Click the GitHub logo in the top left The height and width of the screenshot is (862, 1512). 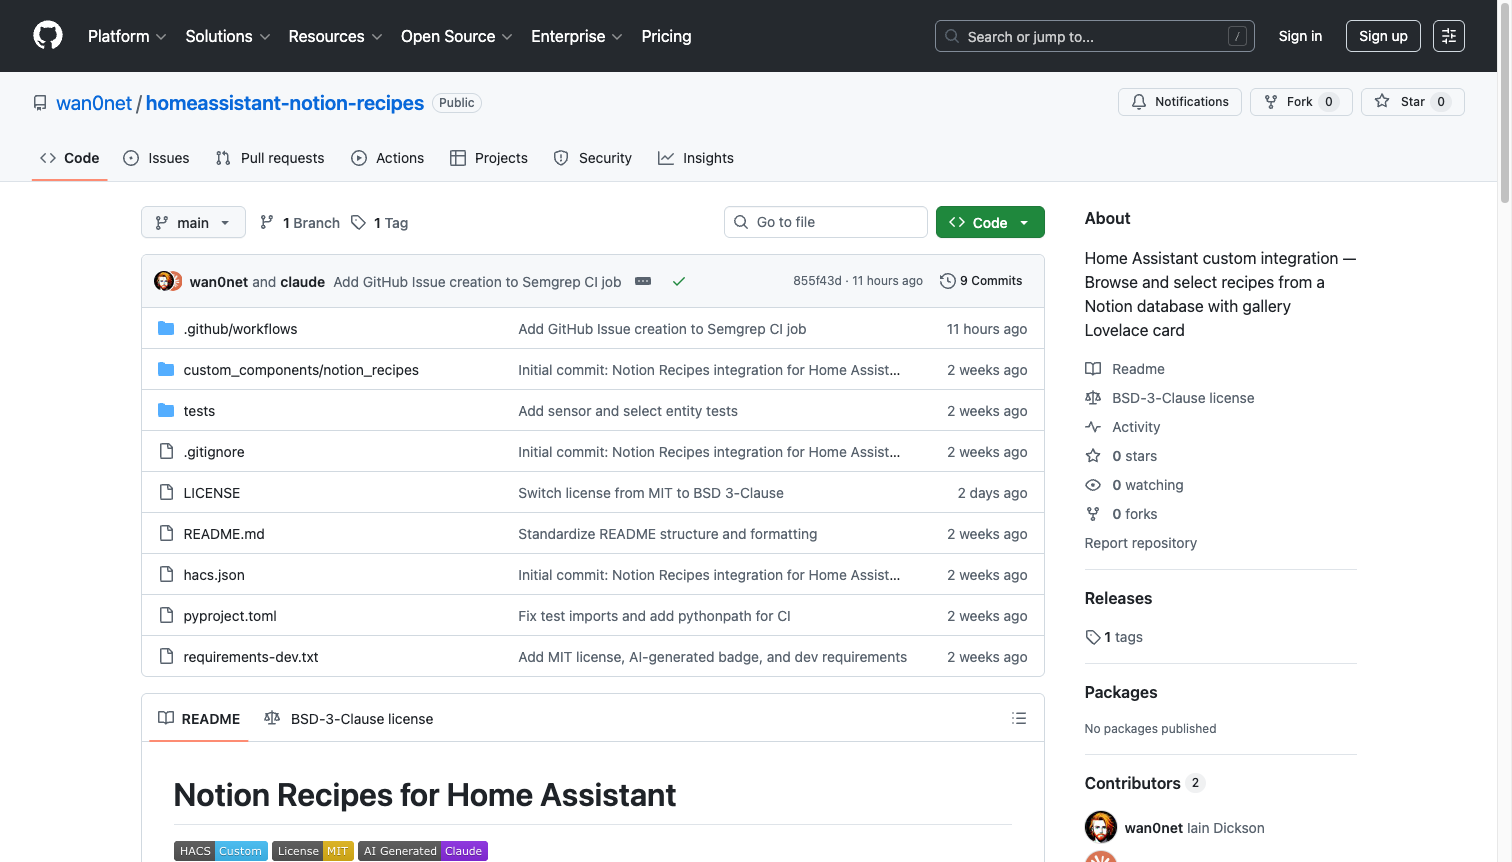pyautogui.click(x=47, y=35)
